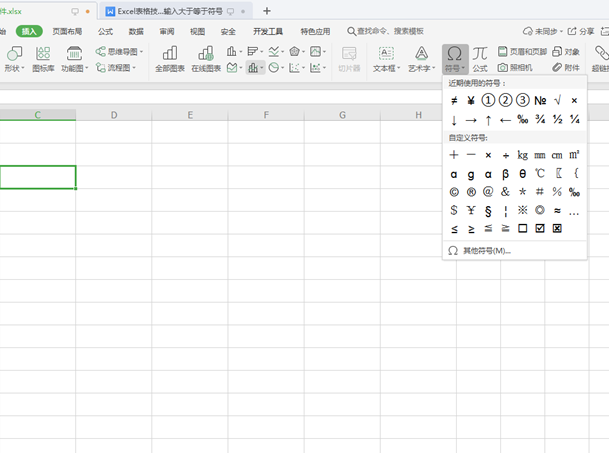Insert the less-than-or-equal ≤ symbol
The width and height of the screenshot is (610, 453).
coord(454,228)
